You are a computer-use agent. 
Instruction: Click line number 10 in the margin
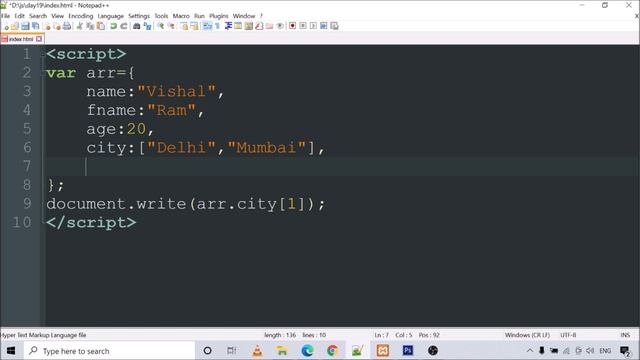click(x=22, y=222)
